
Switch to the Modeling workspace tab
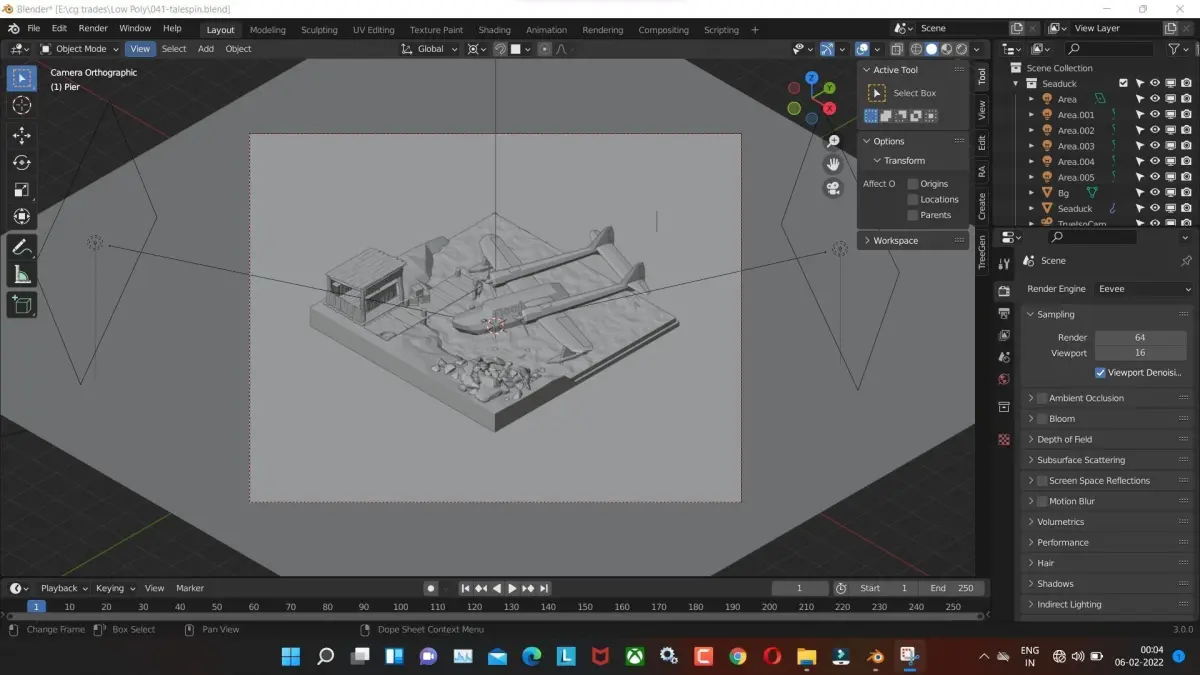267,30
